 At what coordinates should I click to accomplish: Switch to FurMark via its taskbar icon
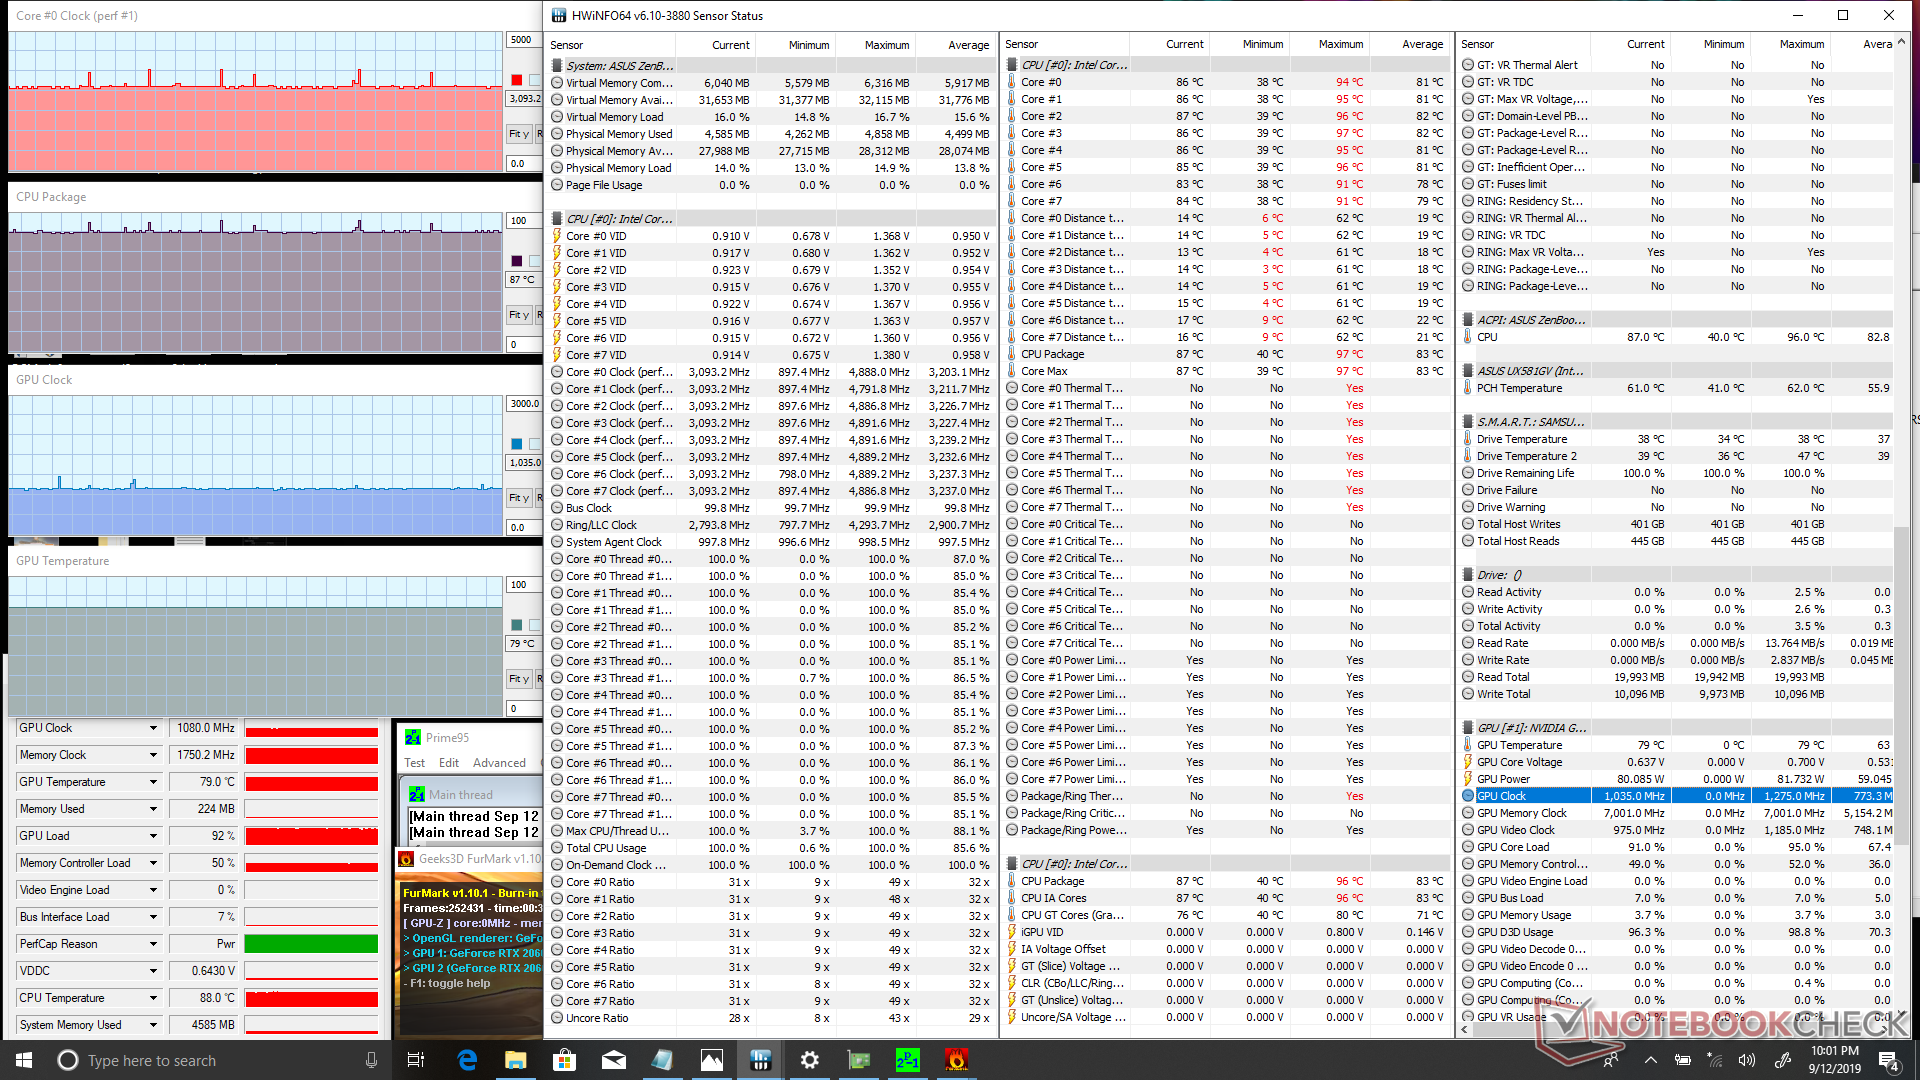point(956,1060)
